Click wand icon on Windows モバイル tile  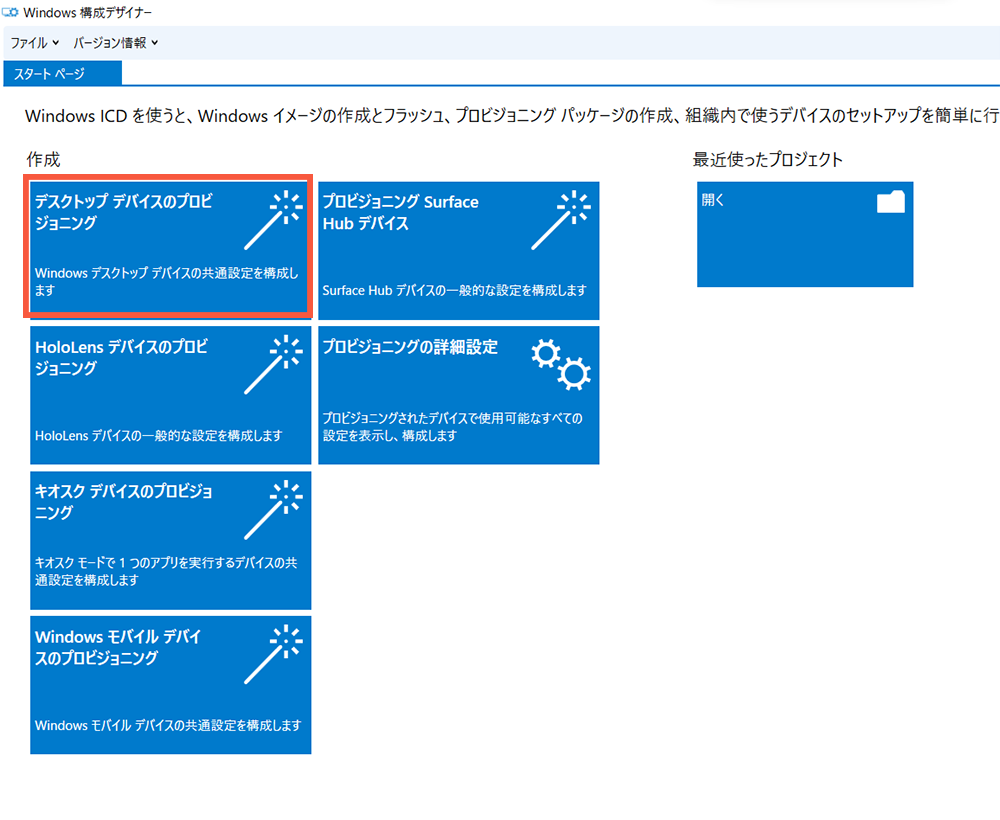pos(274,654)
